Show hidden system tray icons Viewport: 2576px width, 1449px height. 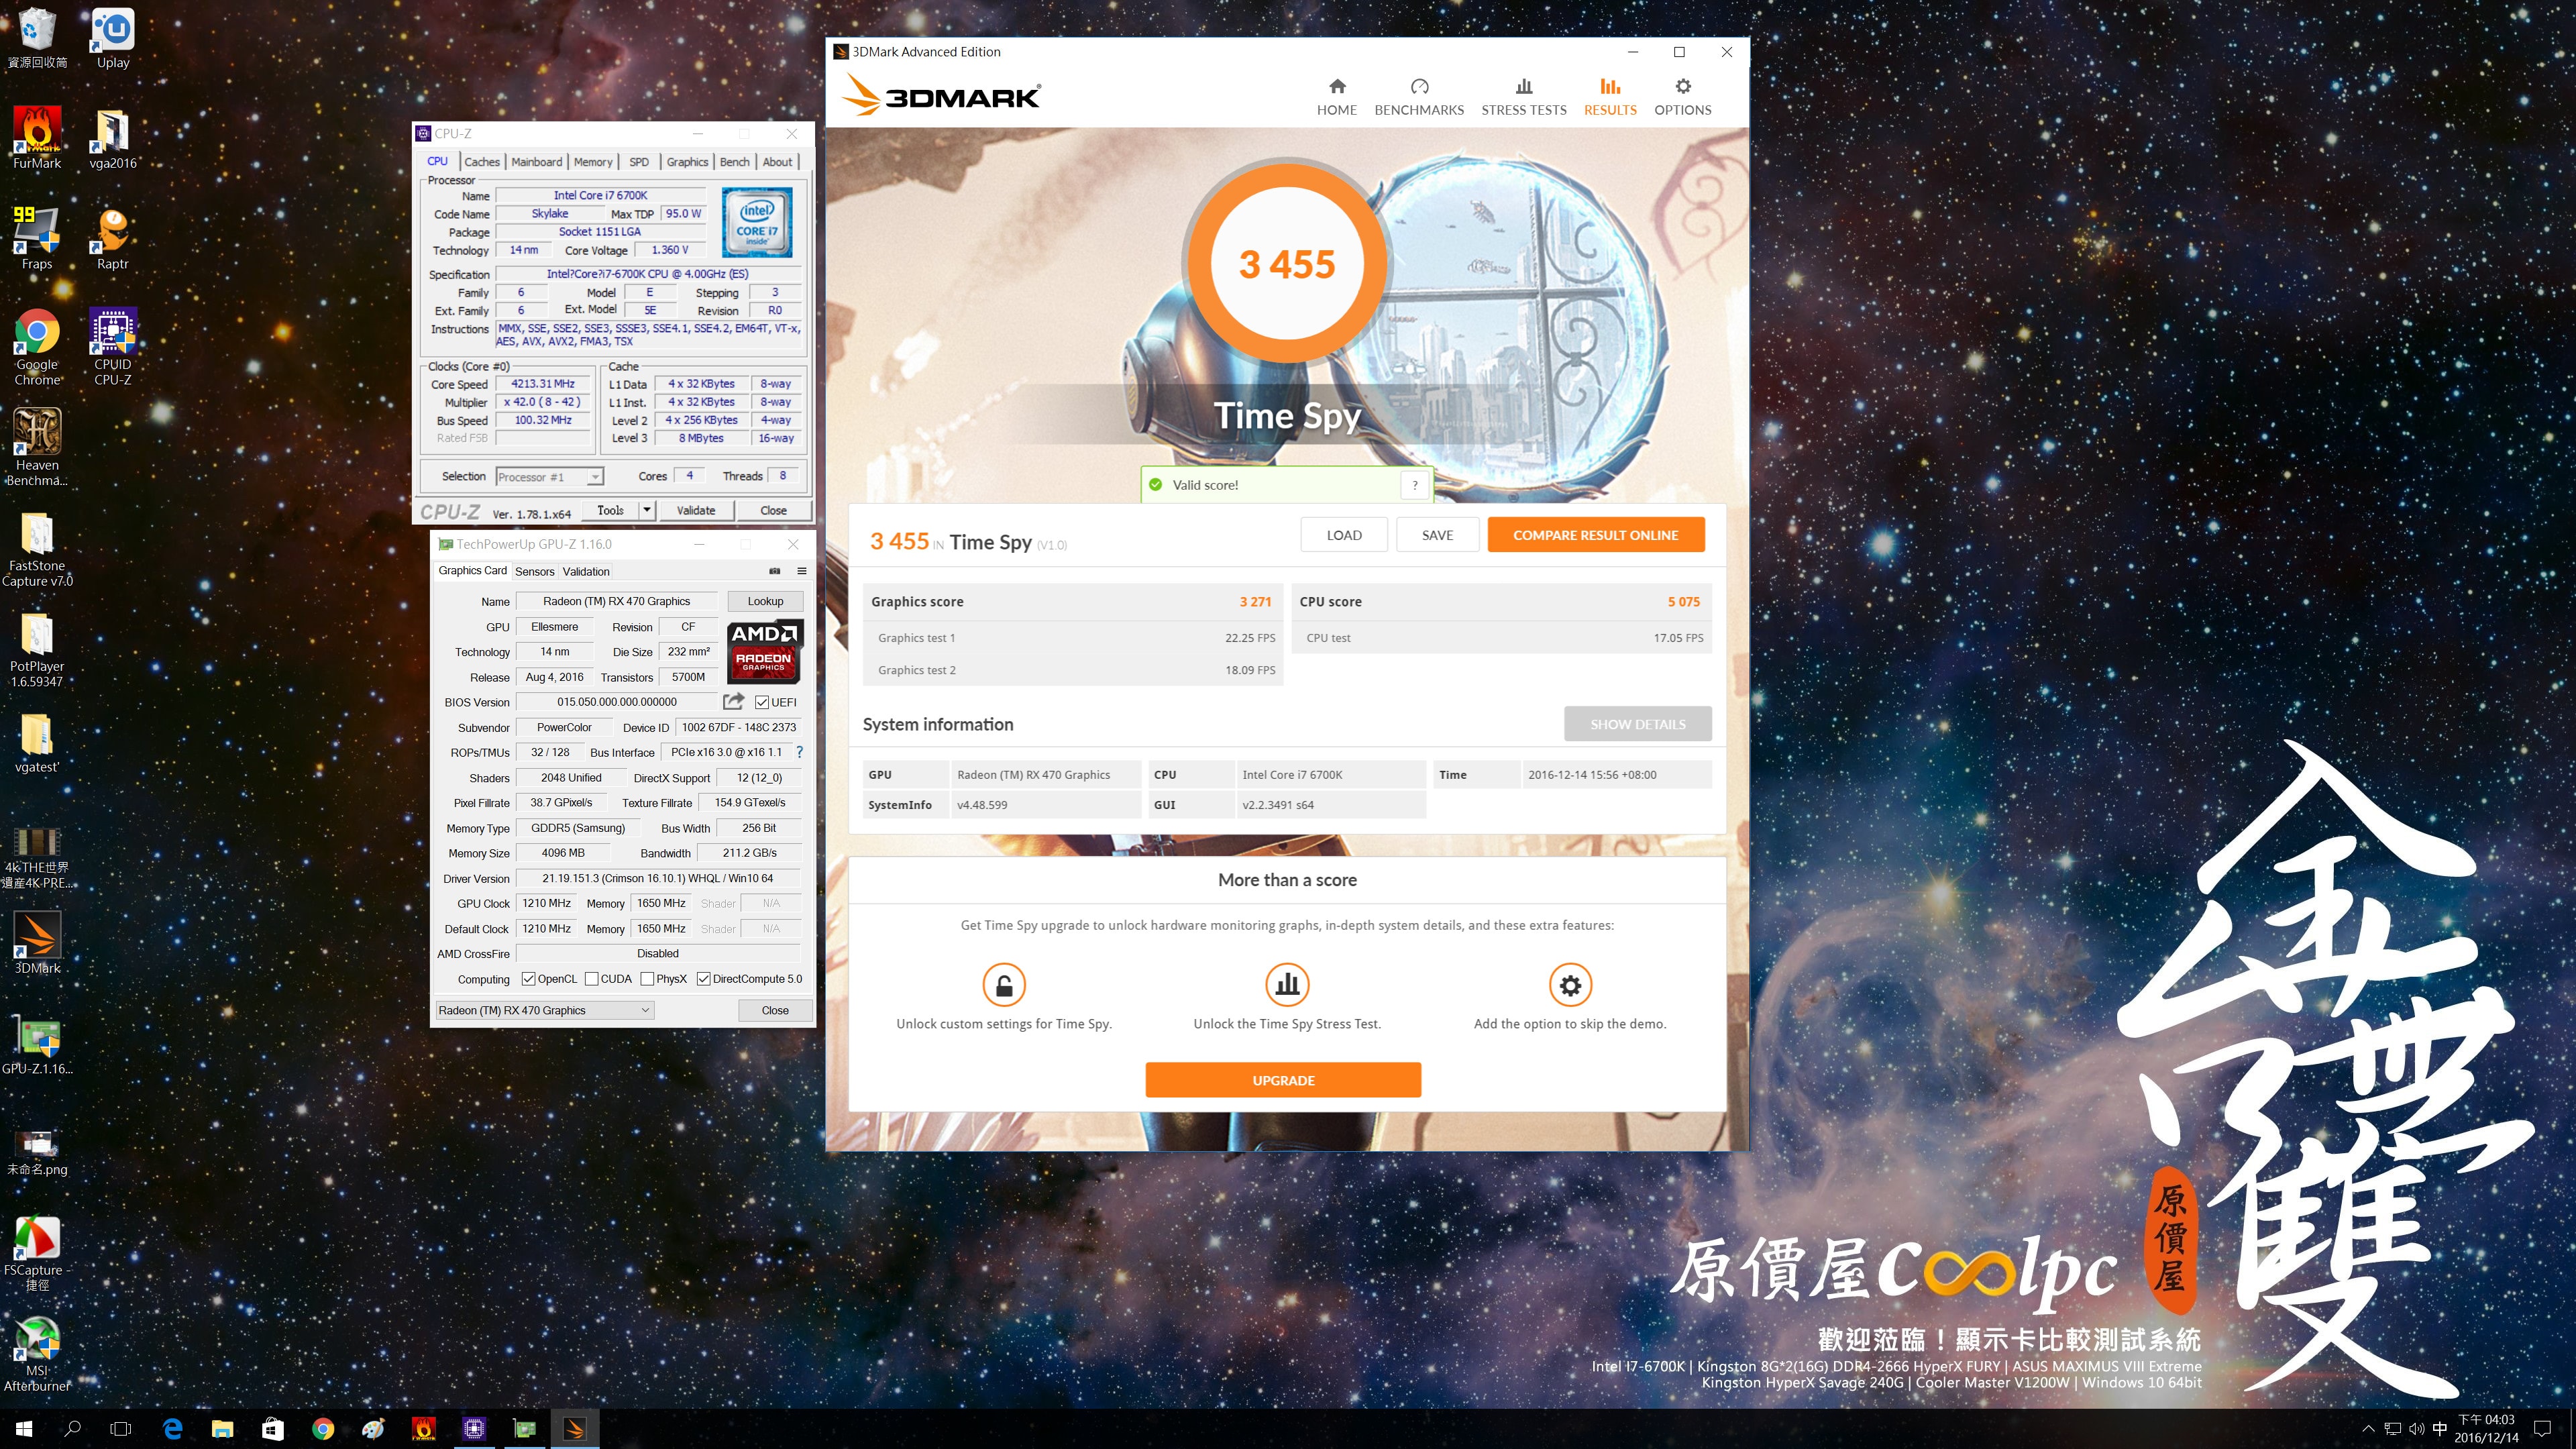coord(2368,1428)
